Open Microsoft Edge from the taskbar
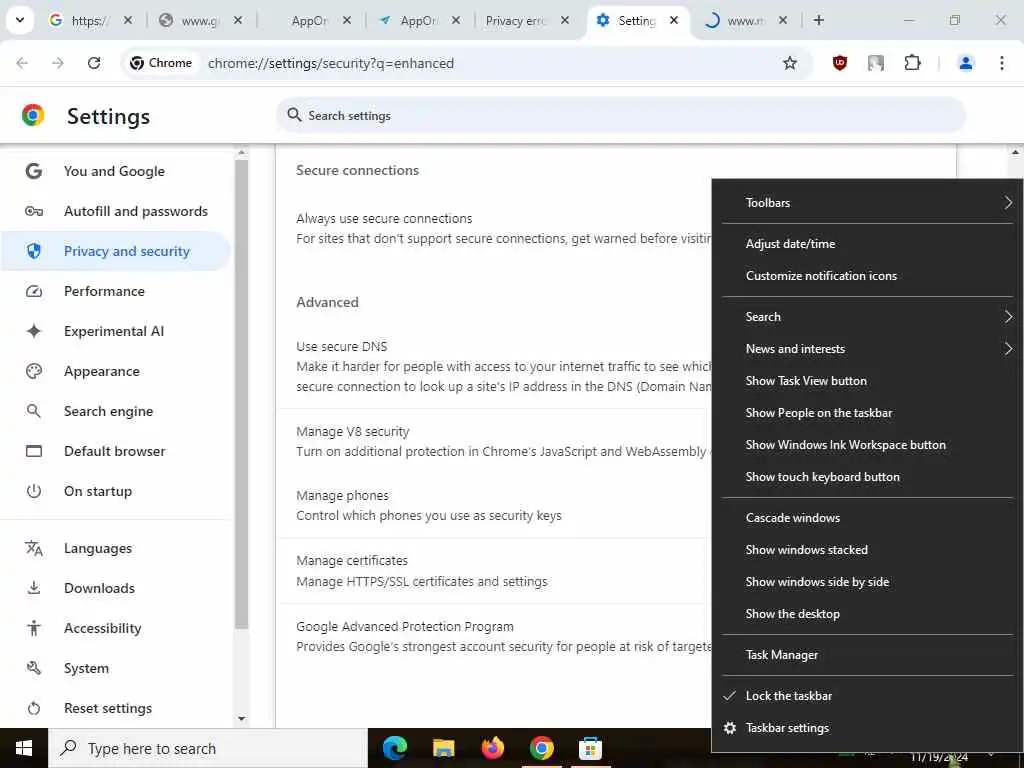 (394, 748)
